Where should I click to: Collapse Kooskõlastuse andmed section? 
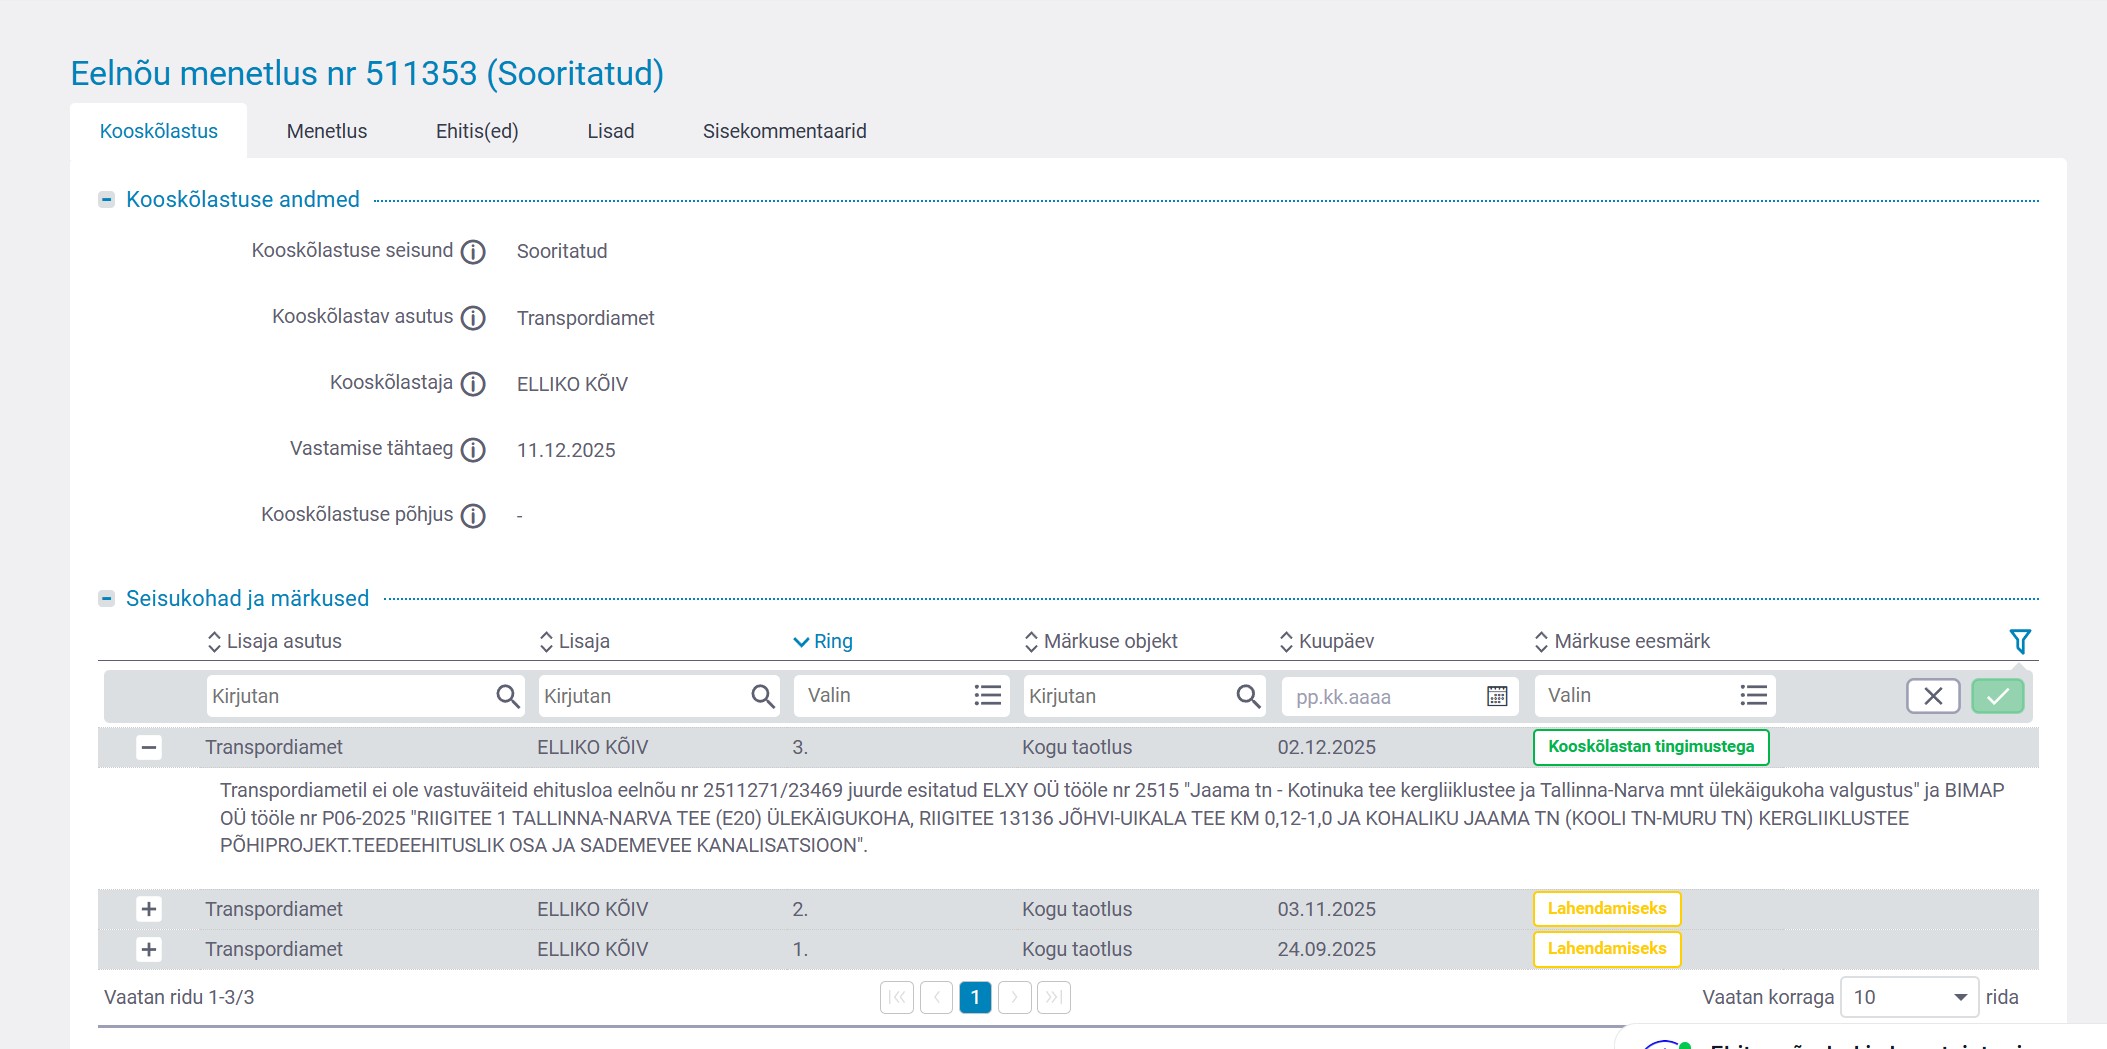107,200
